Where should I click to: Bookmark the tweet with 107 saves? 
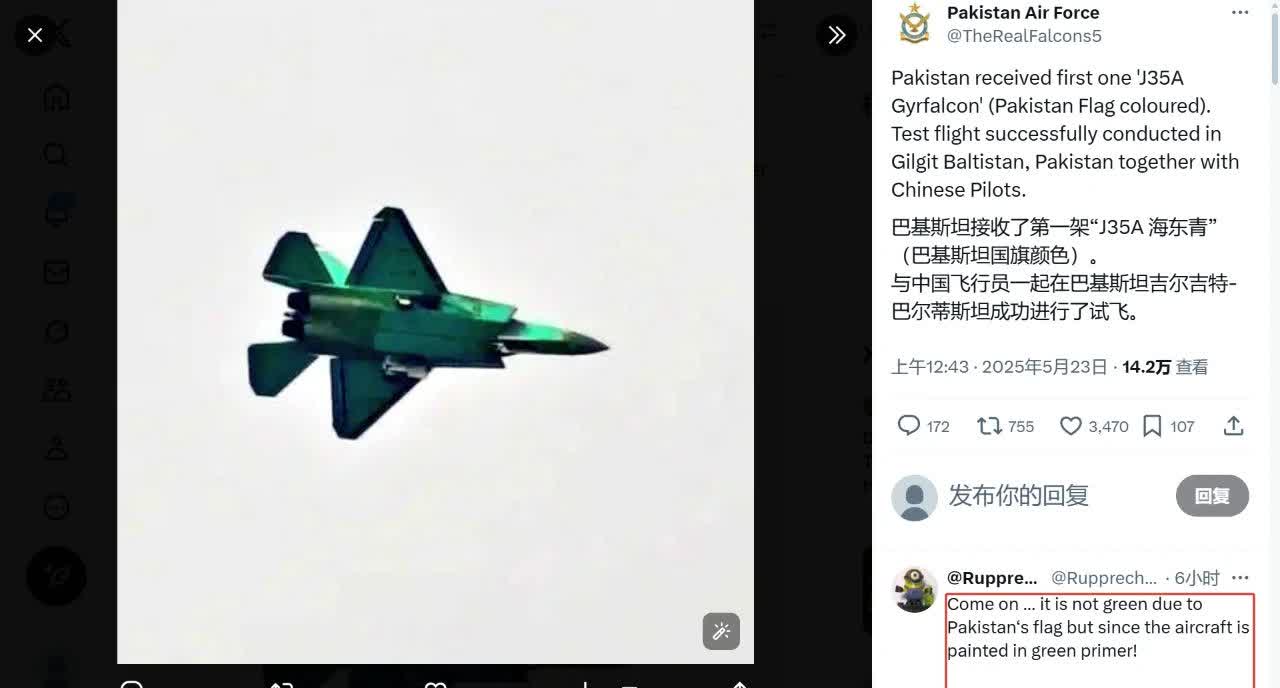(x=1152, y=426)
